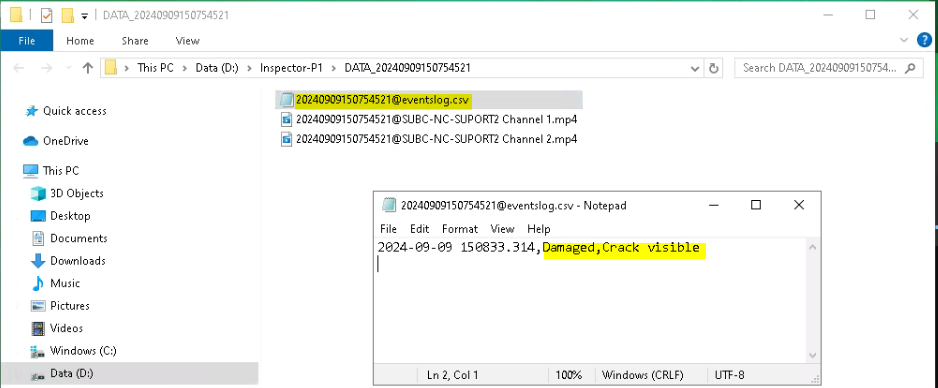Expand the address bar history dropdown
The image size is (938, 388).
coord(695,68)
